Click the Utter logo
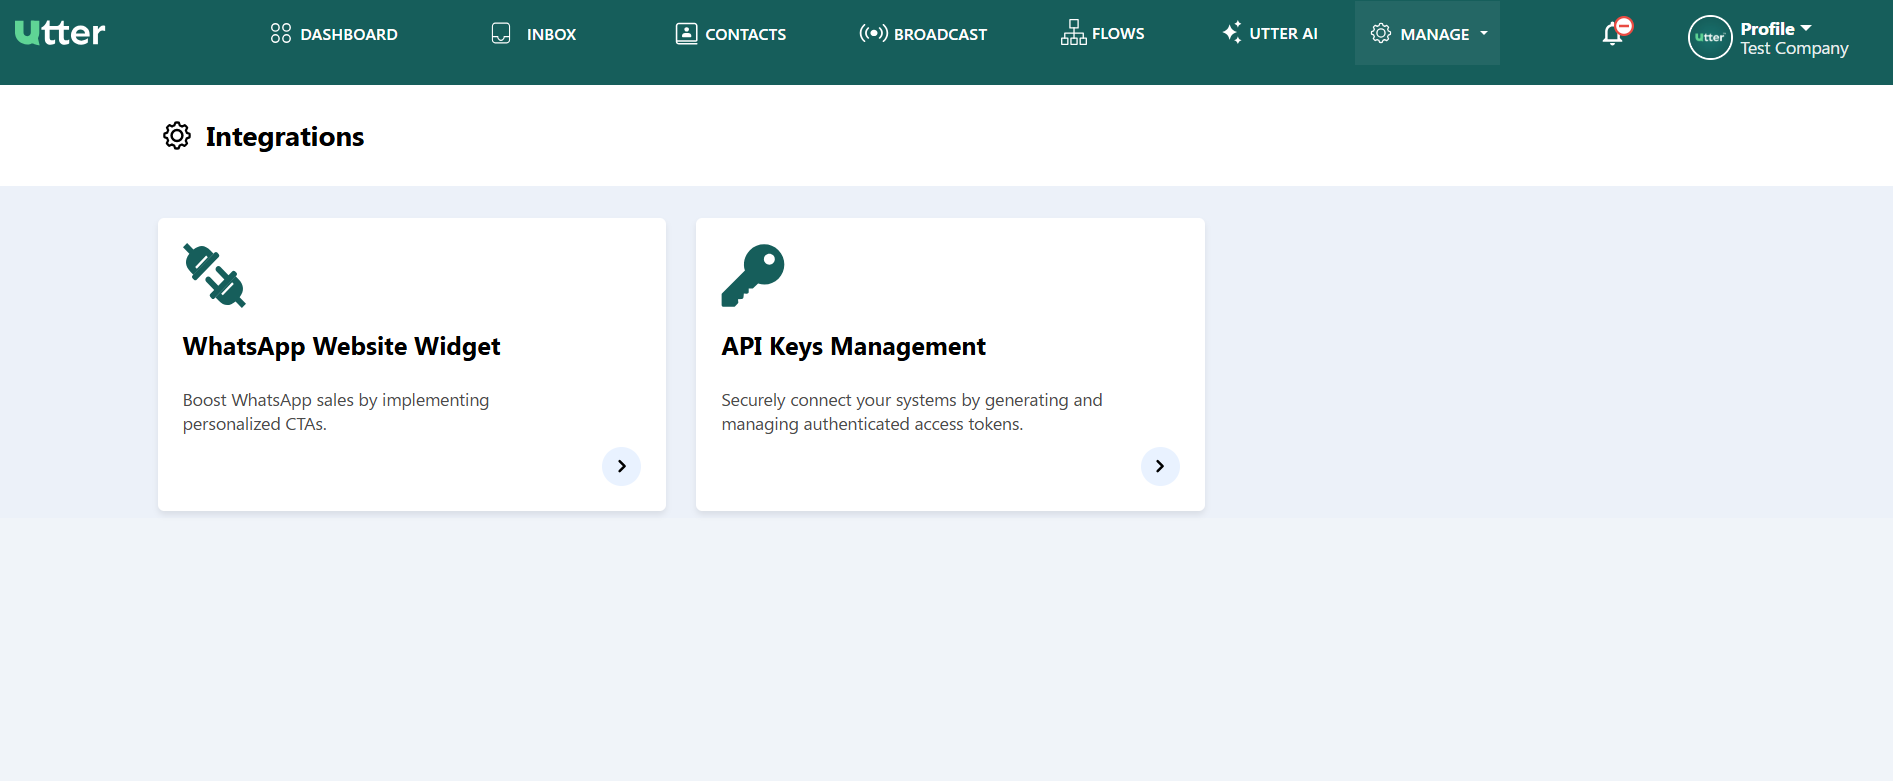Image resolution: width=1893 pixels, height=781 pixels. (x=60, y=33)
